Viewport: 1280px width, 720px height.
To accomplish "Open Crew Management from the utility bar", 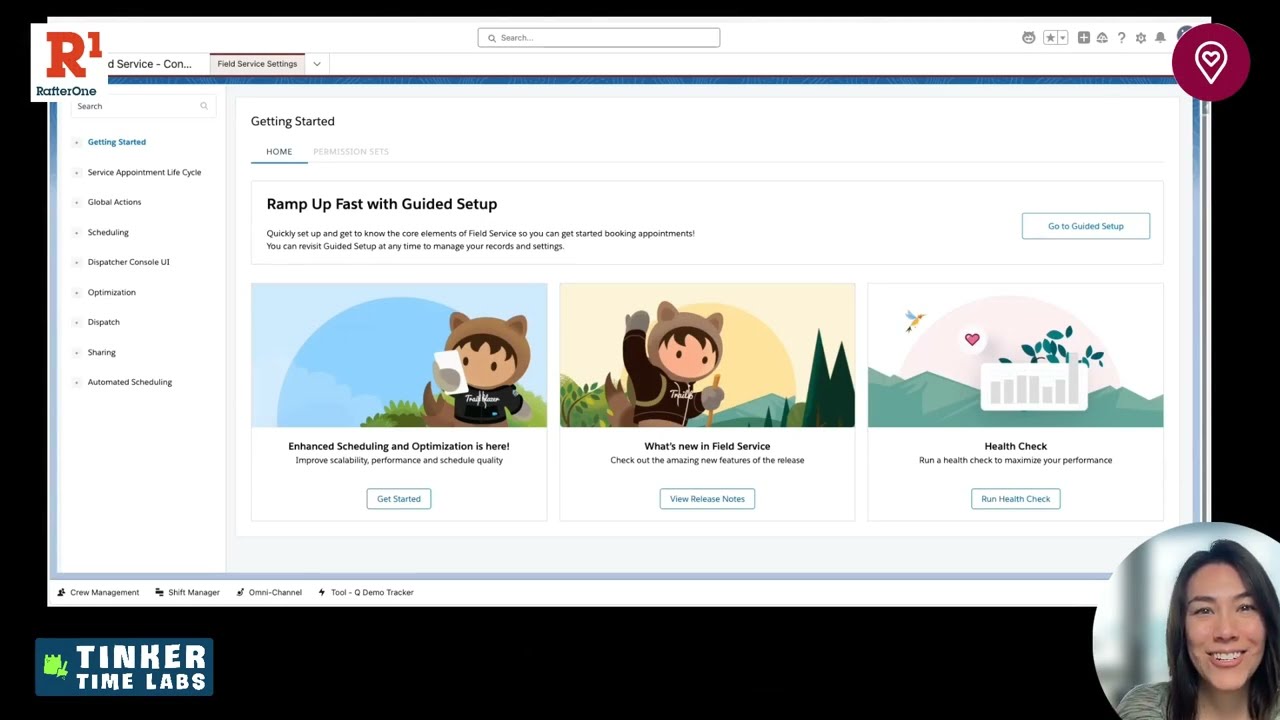I will click(x=98, y=592).
